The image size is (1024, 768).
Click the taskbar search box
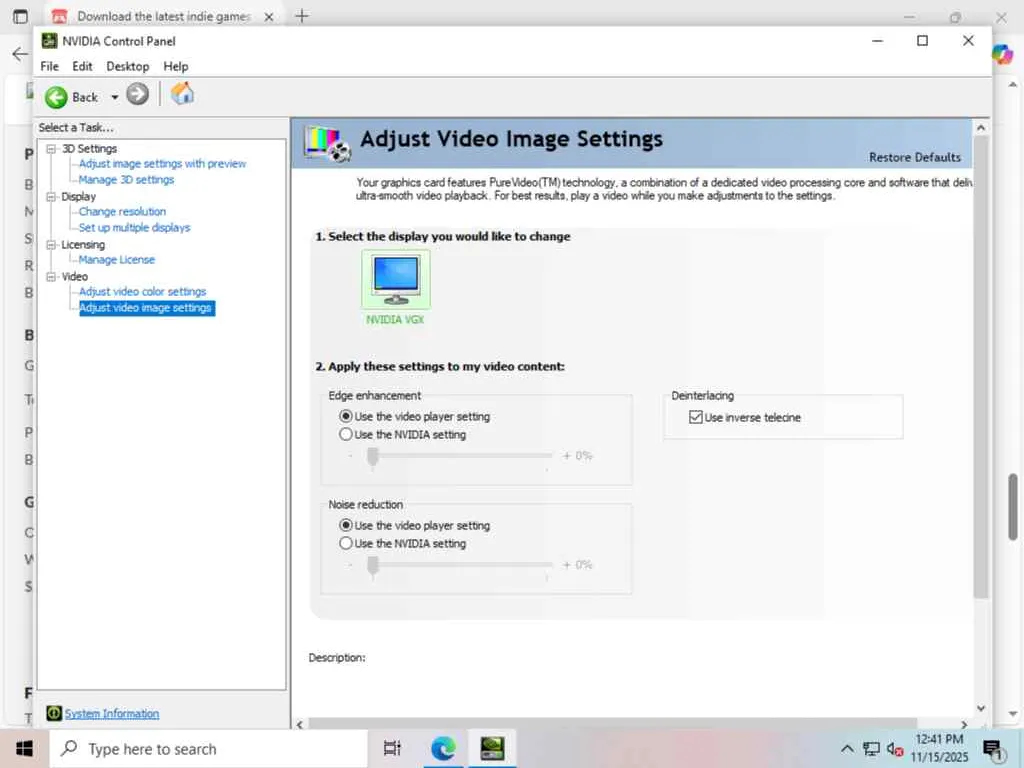pyautogui.click(x=209, y=749)
